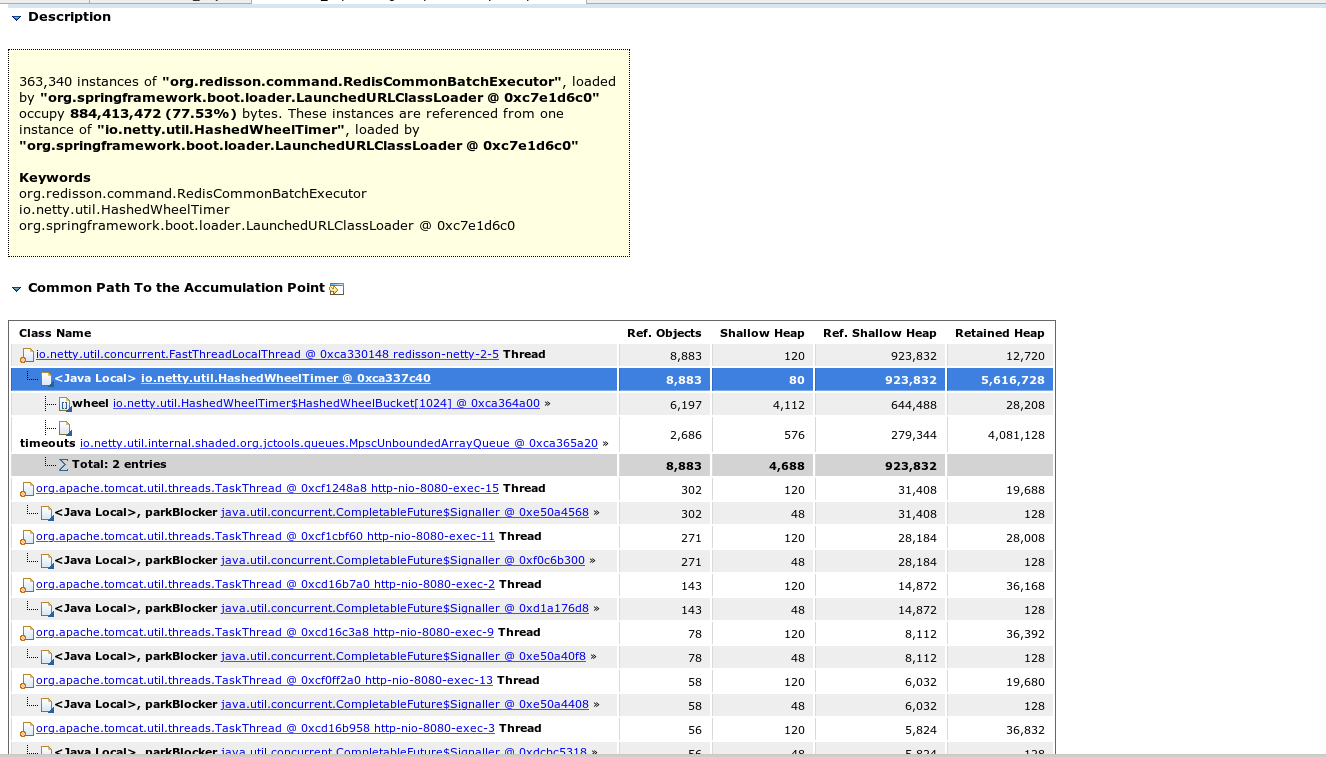The height and width of the screenshot is (757, 1326).
Task: Click the thread icon for http-nio-8080-exec-3
Action: pyautogui.click(x=26, y=728)
